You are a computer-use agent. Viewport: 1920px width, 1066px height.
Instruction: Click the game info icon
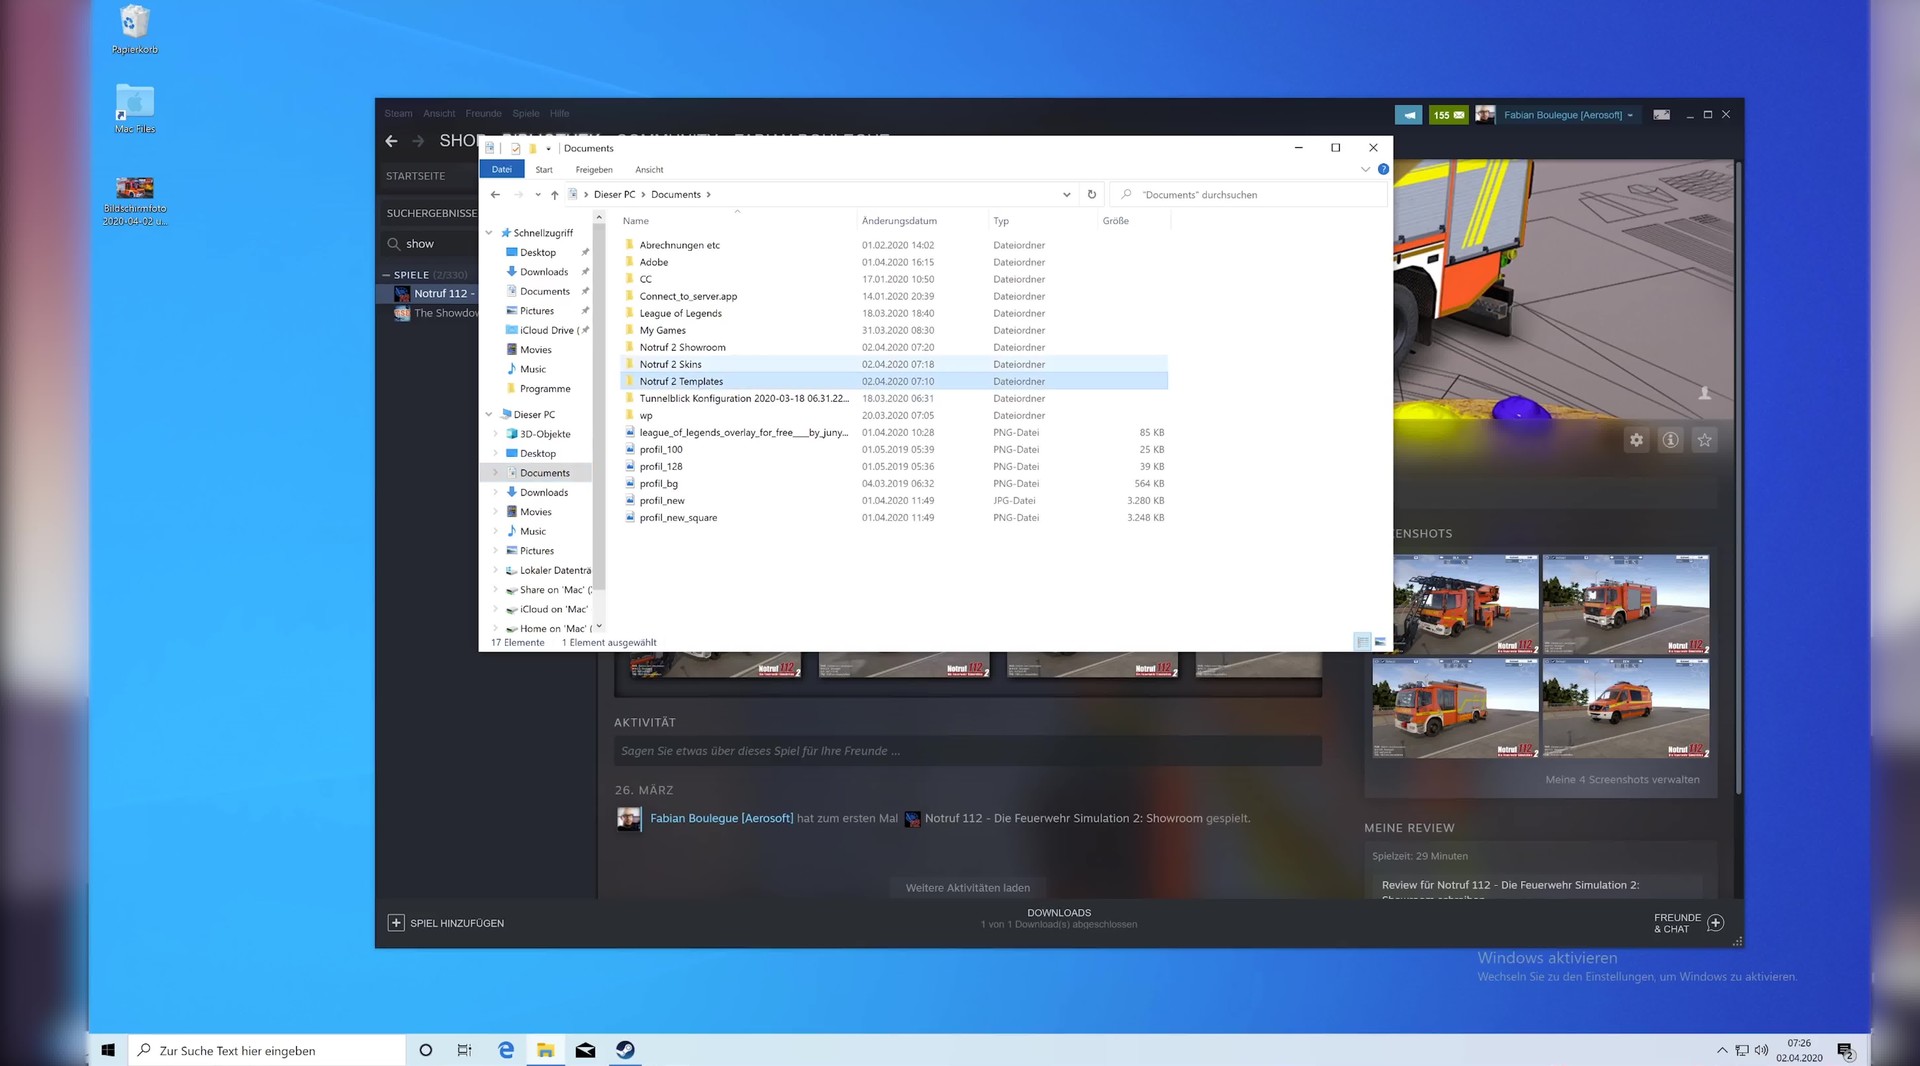tap(1670, 440)
